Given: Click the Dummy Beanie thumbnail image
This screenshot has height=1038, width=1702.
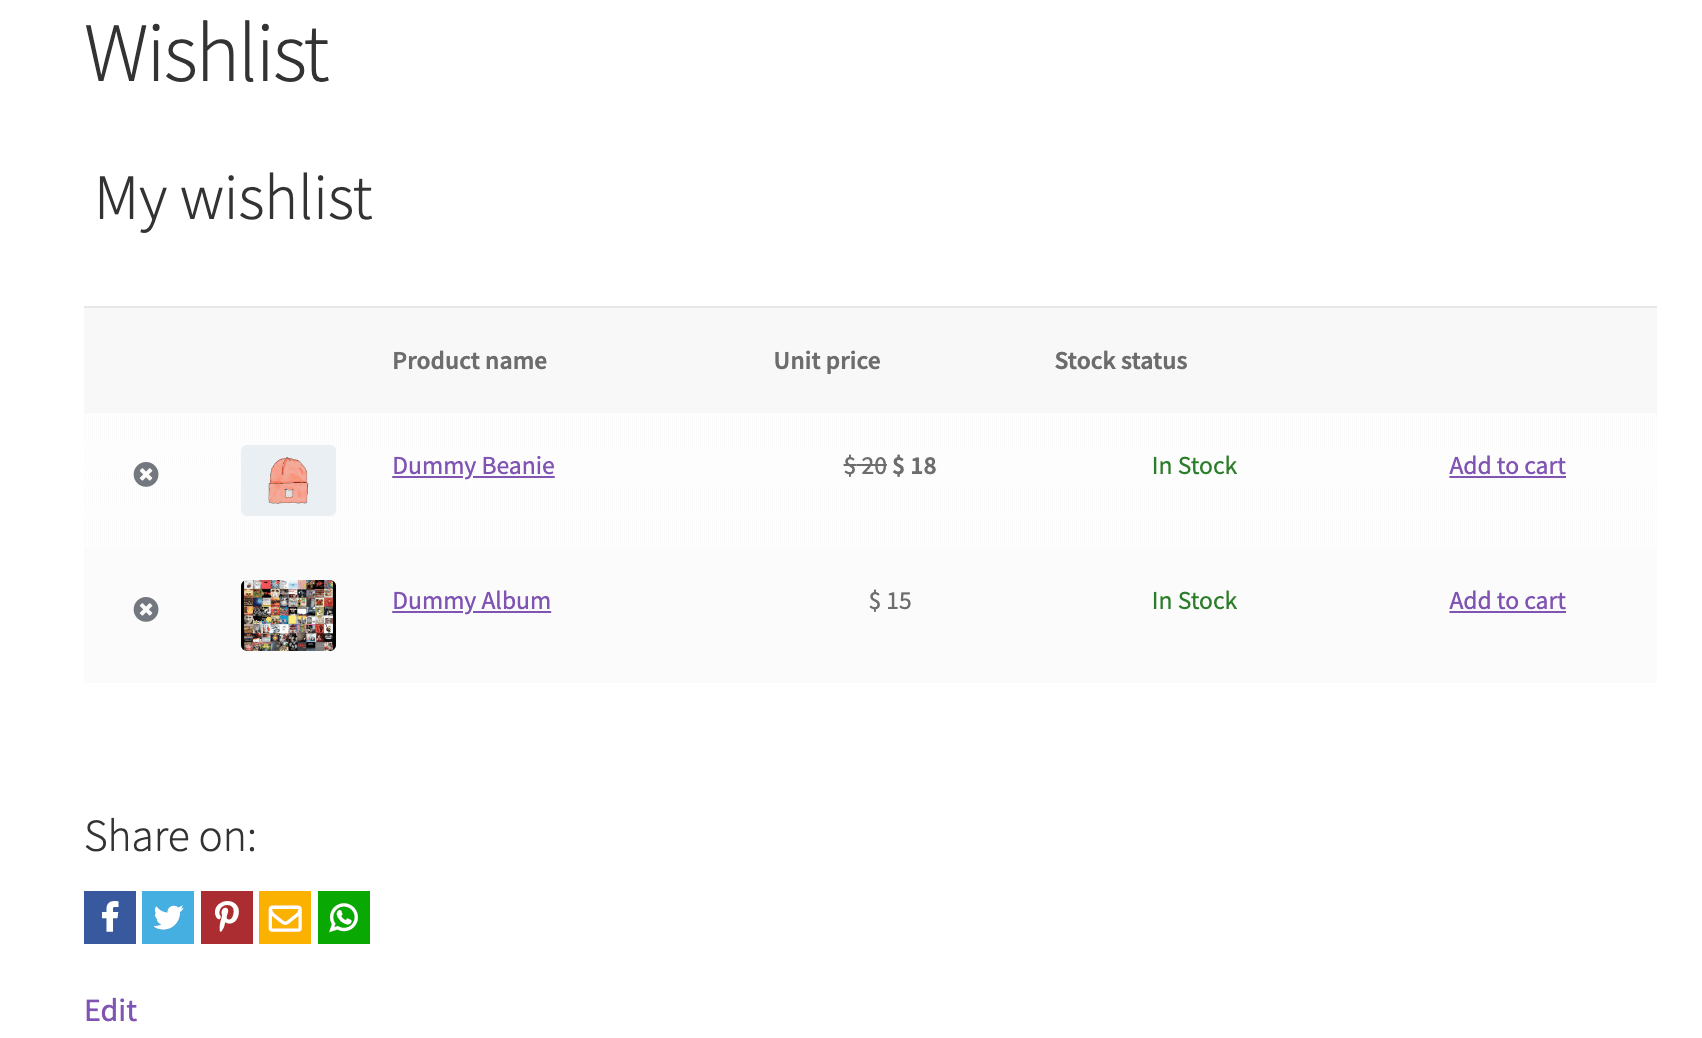Looking at the screenshot, I should pyautogui.click(x=288, y=480).
